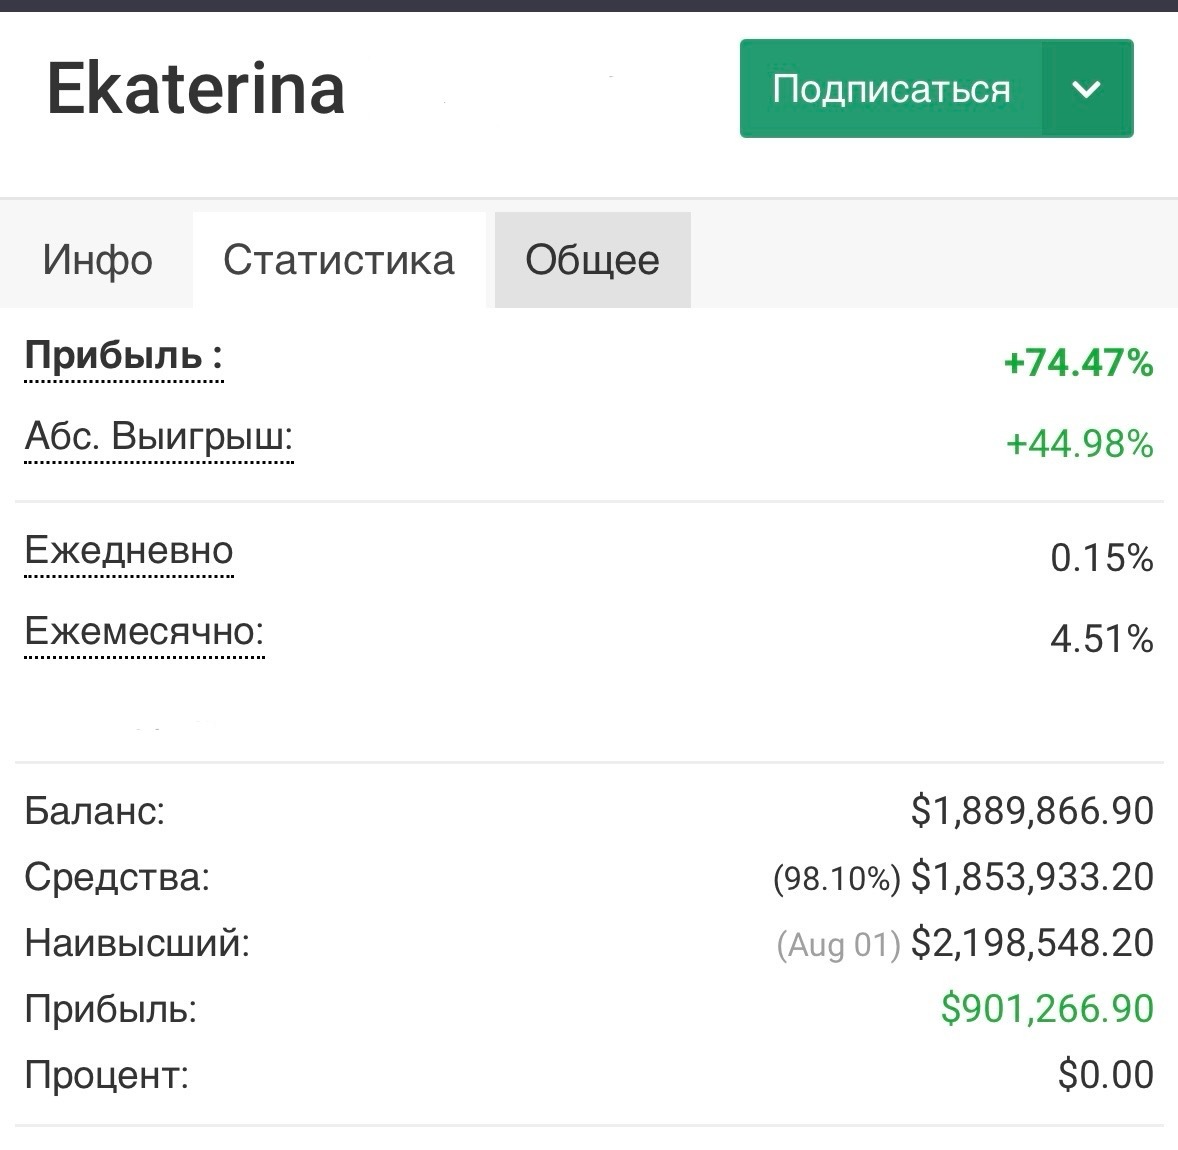Switch to the Инфо tab
Screen dimensions: 1178x1150
tap(97, 260)
